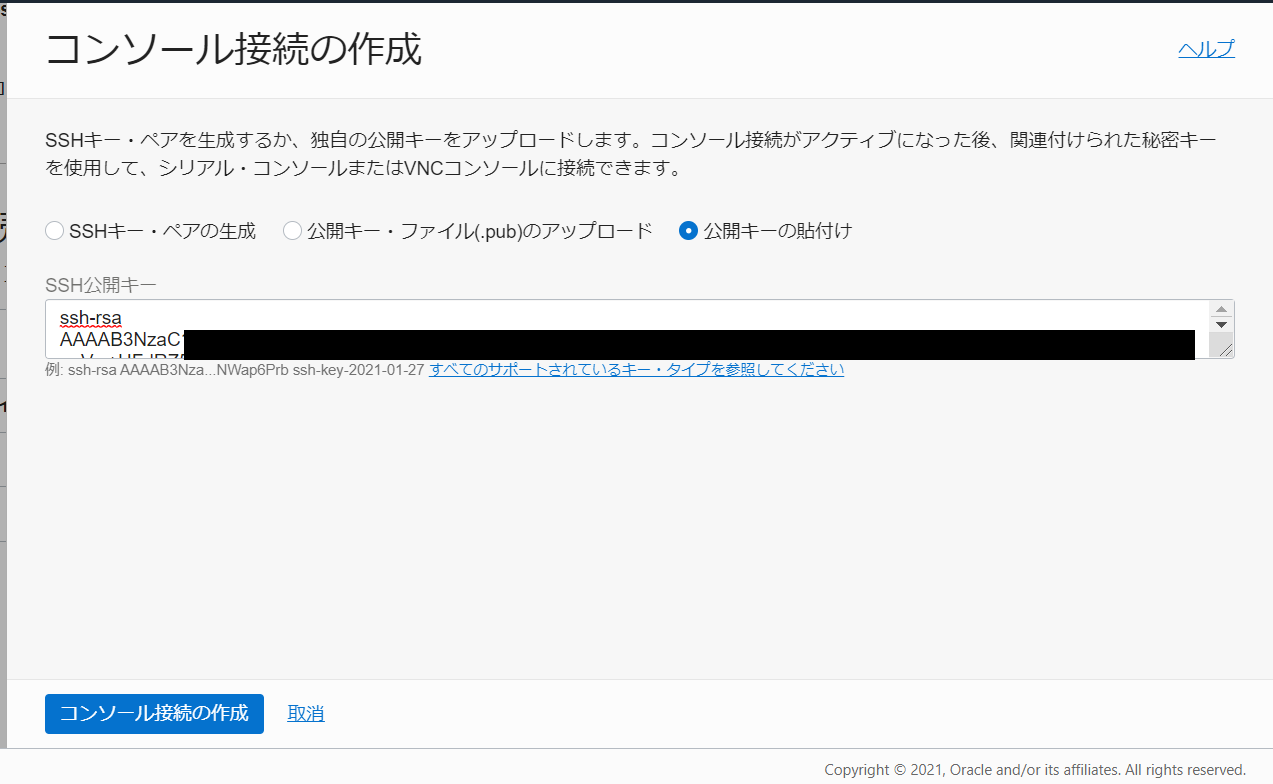Screen dimensions: 1273x784
Task: Open the "ヘルプ" help link
Action: 1205,48
